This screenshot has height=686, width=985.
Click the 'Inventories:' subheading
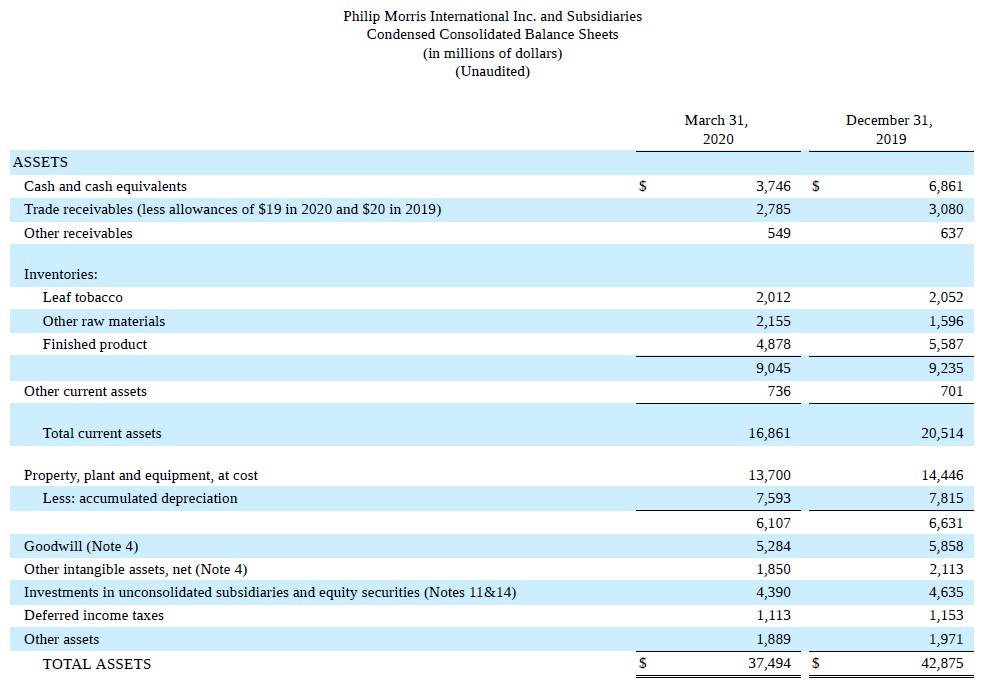click(61, 275)
